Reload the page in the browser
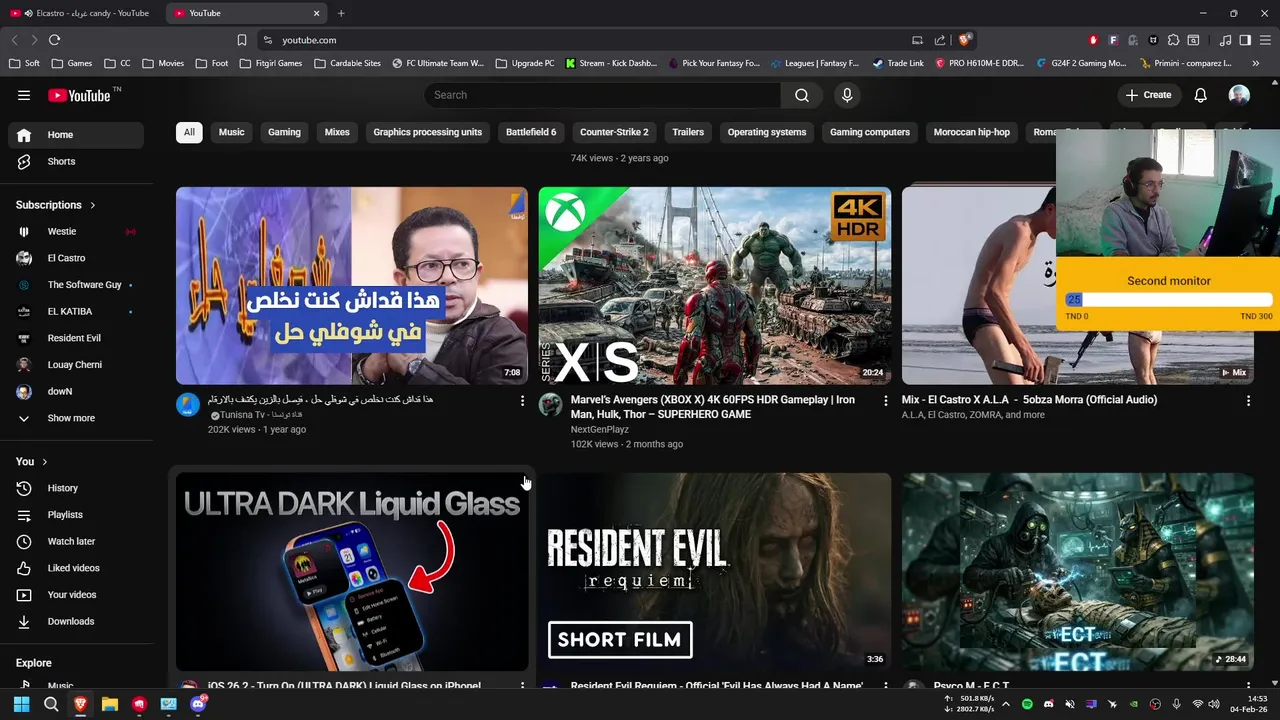1280x720 pixels. pos(54,40)
